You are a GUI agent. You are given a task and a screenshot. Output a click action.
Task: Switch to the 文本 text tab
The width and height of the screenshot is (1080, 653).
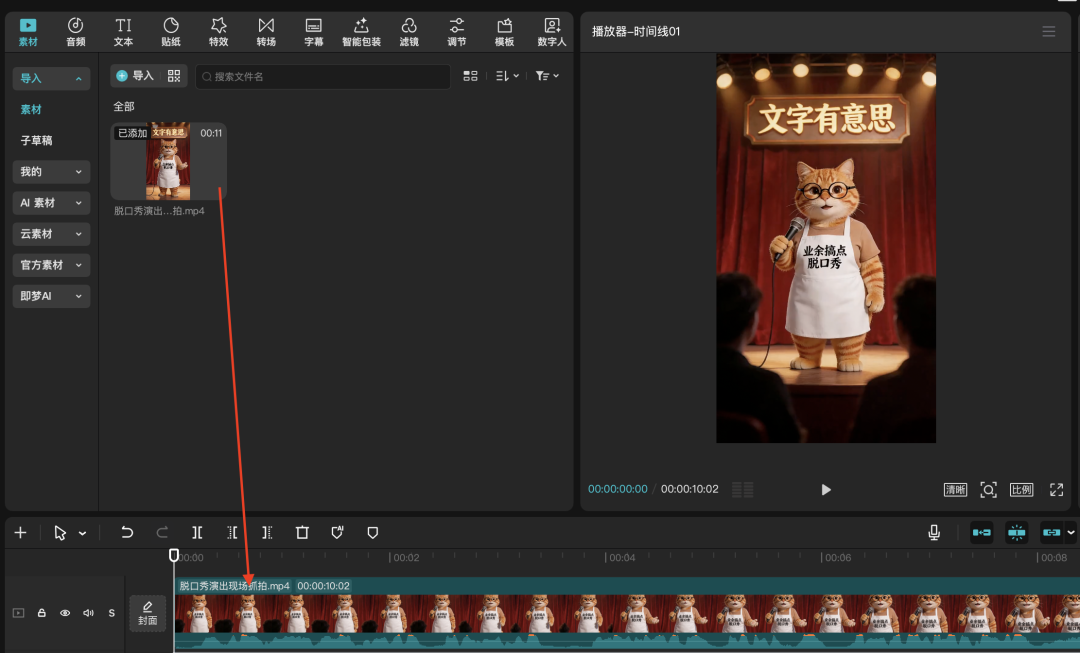(123, 32)
